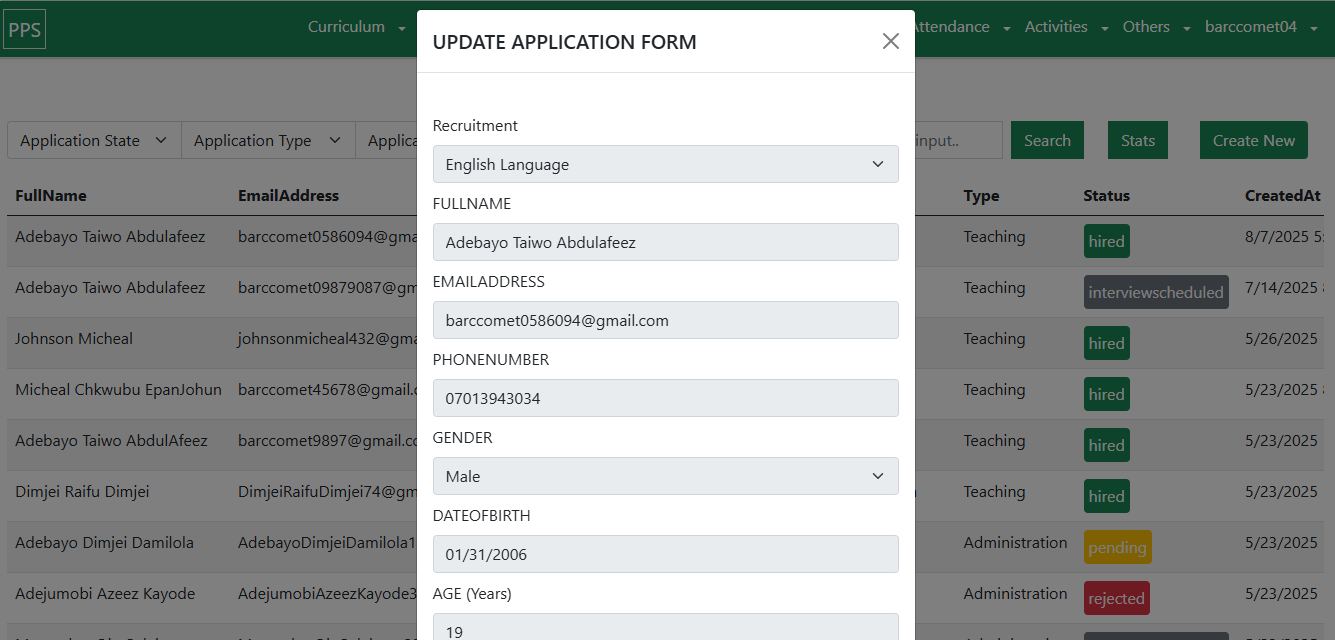Focus the PHONENUMBER field
The width and height of the screenshot is (1335, 640).
pyautogui.click(x=665, y=398)
